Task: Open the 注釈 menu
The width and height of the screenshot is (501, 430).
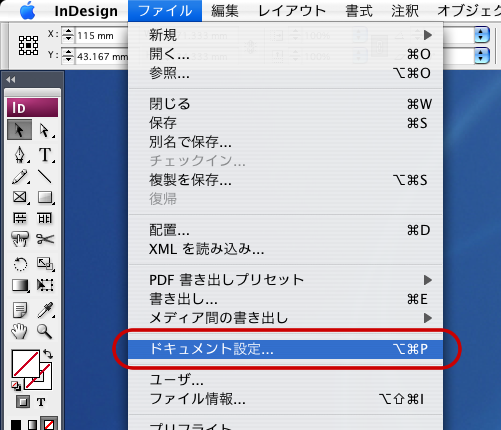Action: [405, 11]
